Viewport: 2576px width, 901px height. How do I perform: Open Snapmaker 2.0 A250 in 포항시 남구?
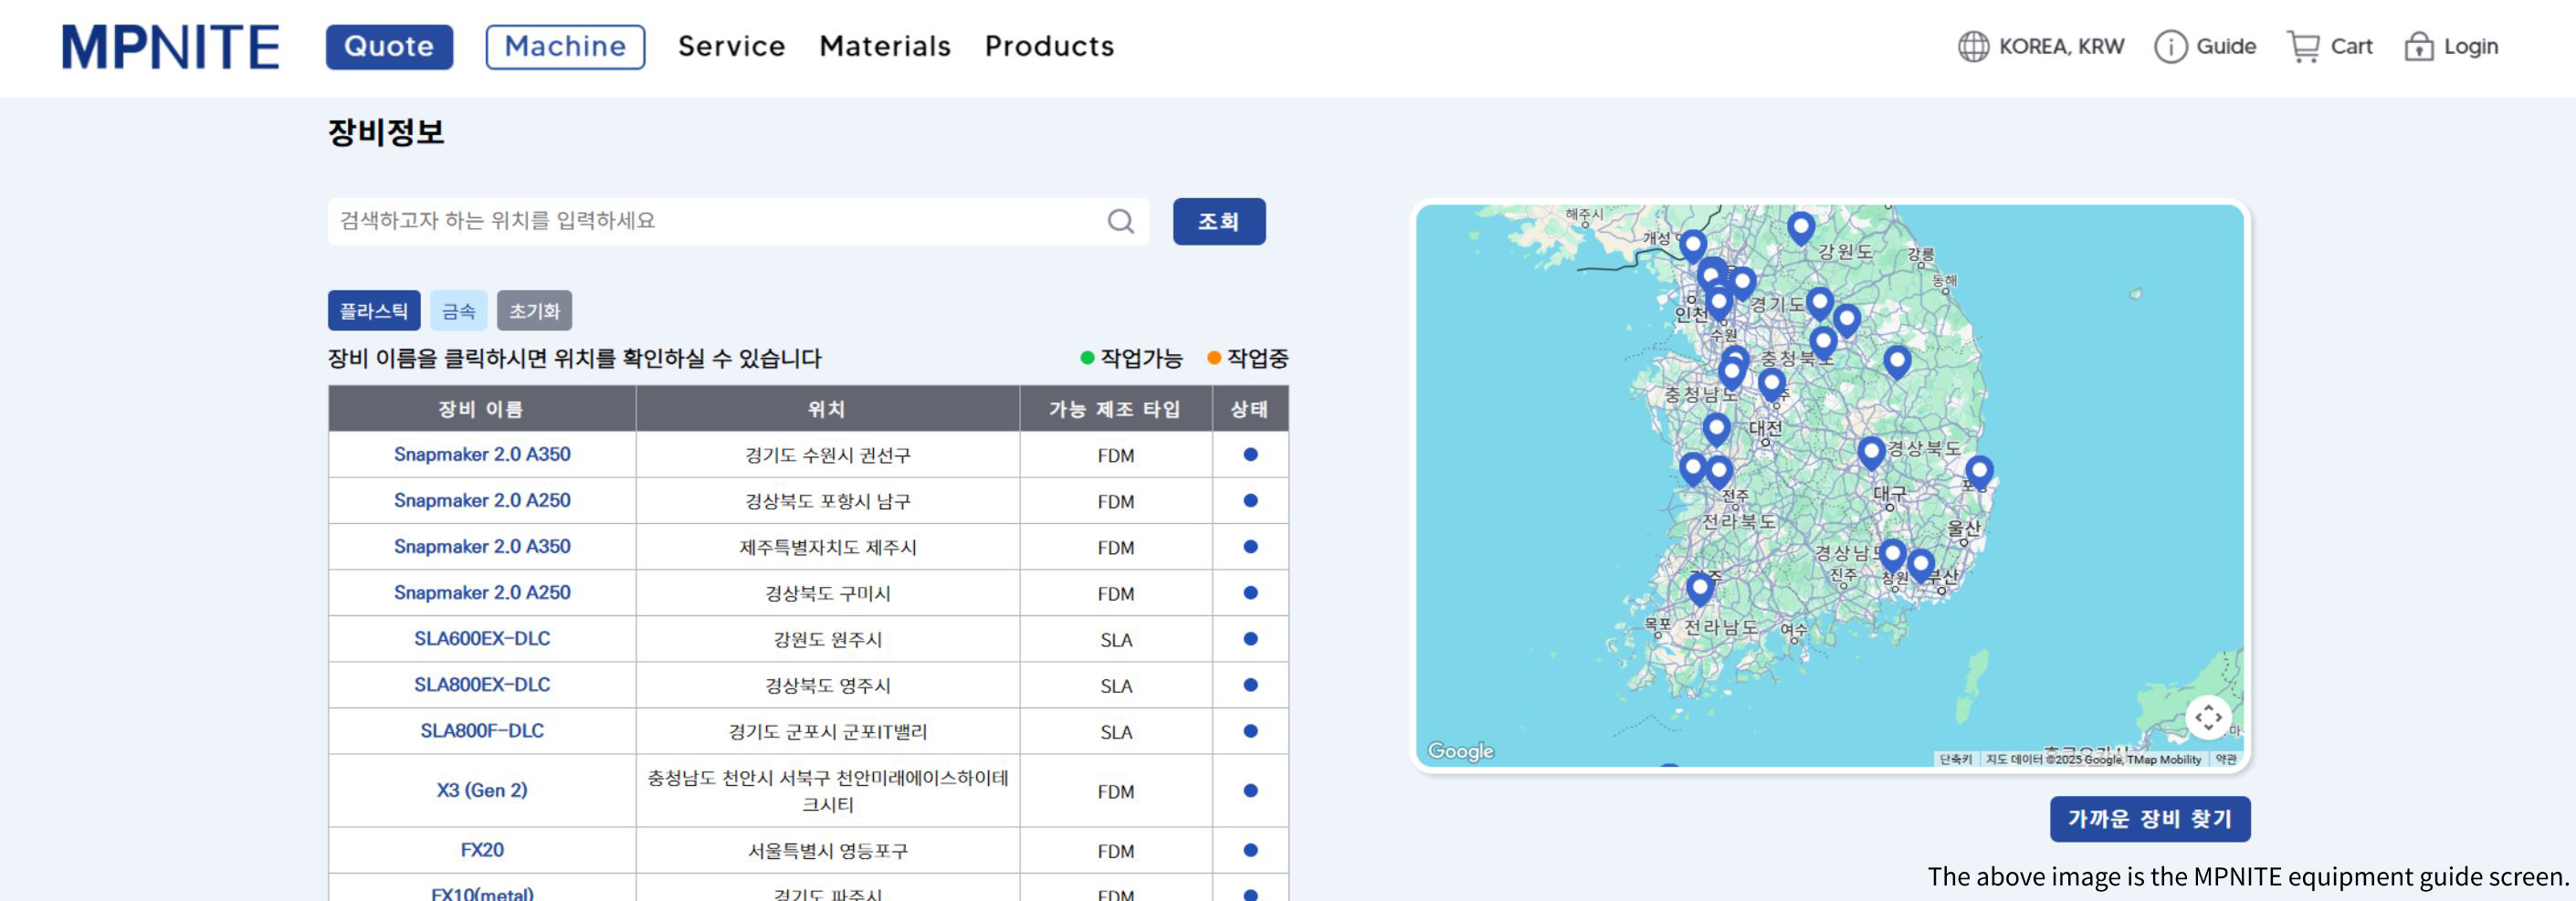482,500
